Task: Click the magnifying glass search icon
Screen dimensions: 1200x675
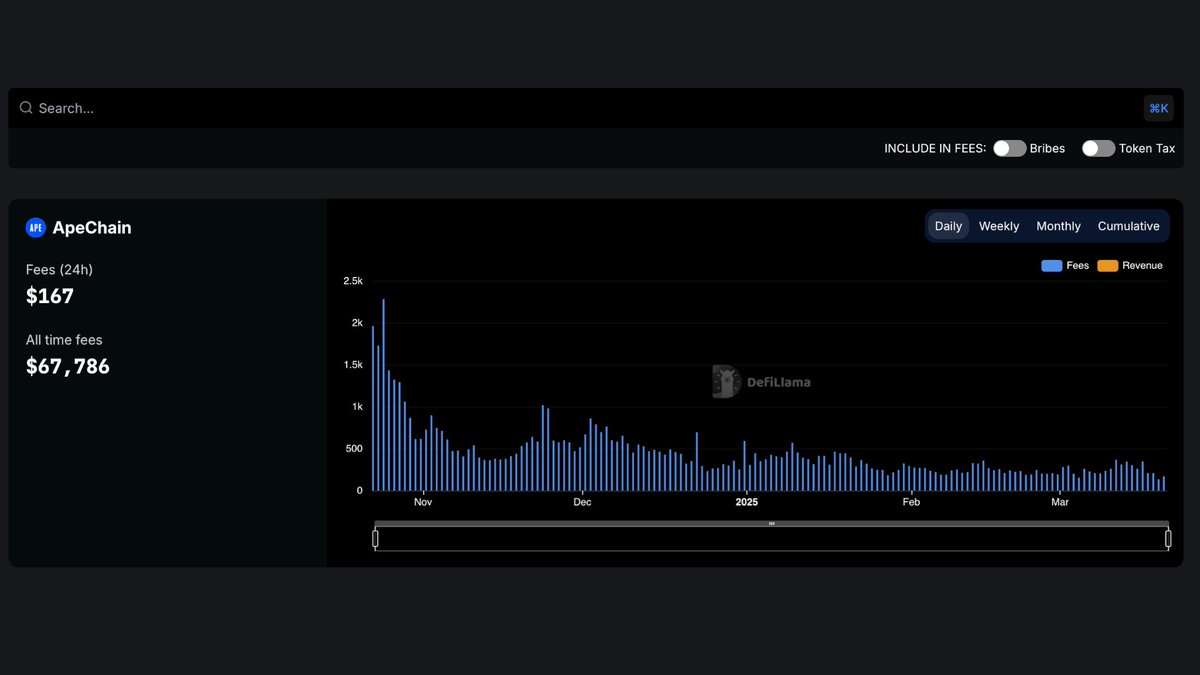Action: tap(26, 108)
